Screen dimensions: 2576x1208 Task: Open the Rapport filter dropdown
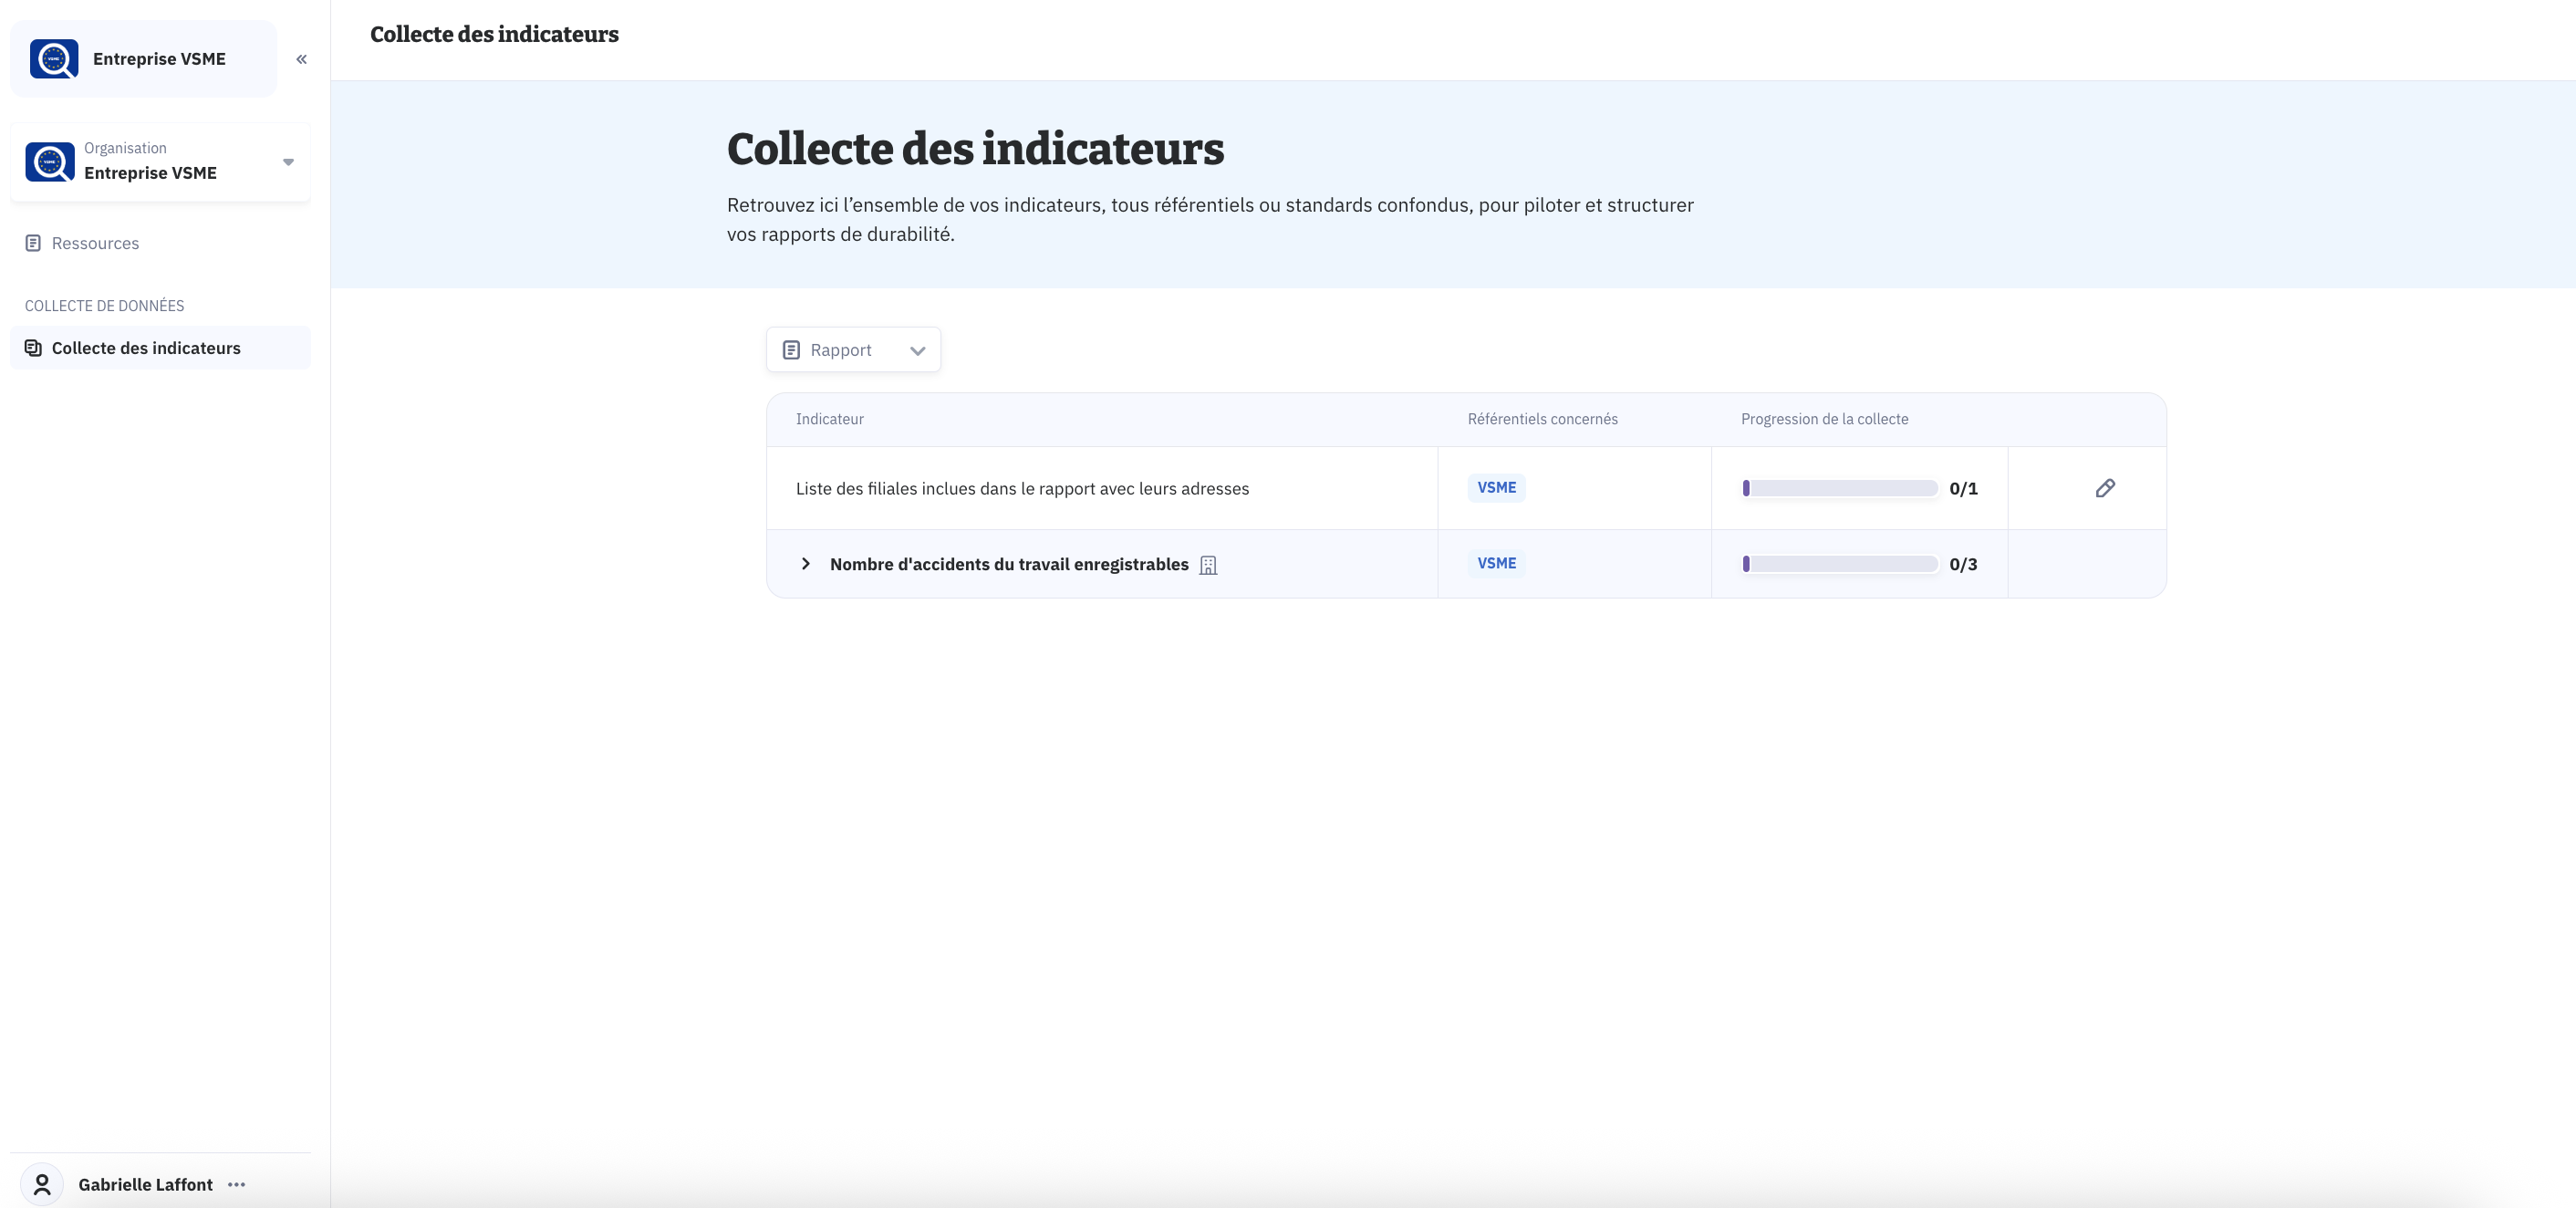pos(853,350)
